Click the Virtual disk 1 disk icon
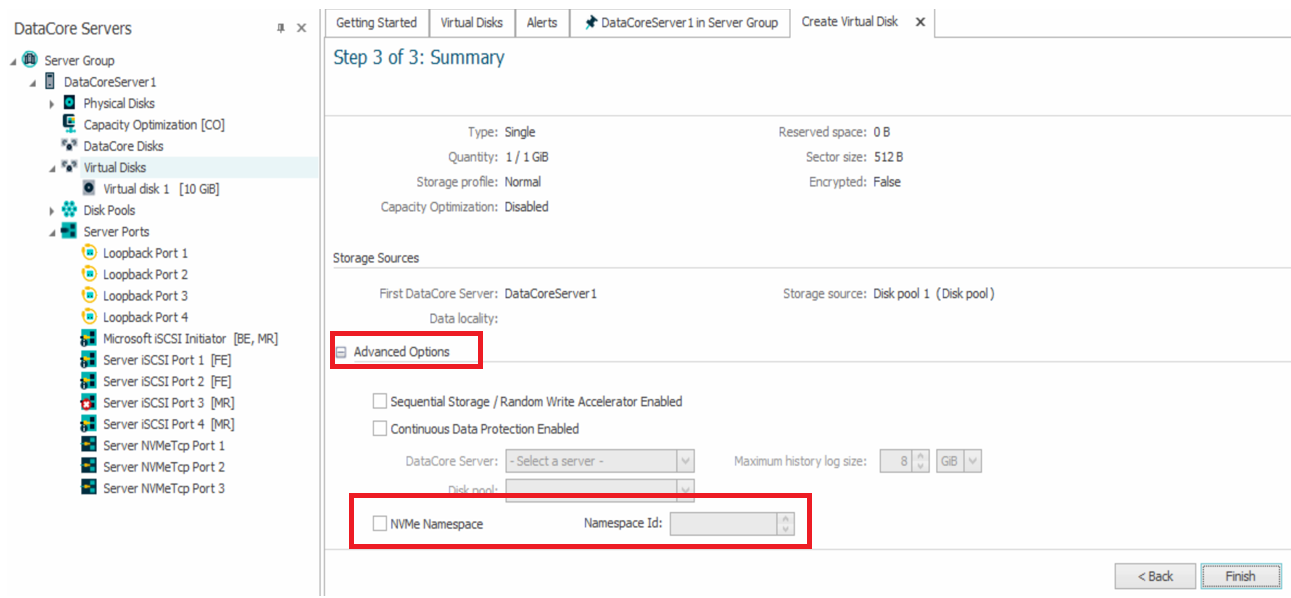 [x=89, y=188]
